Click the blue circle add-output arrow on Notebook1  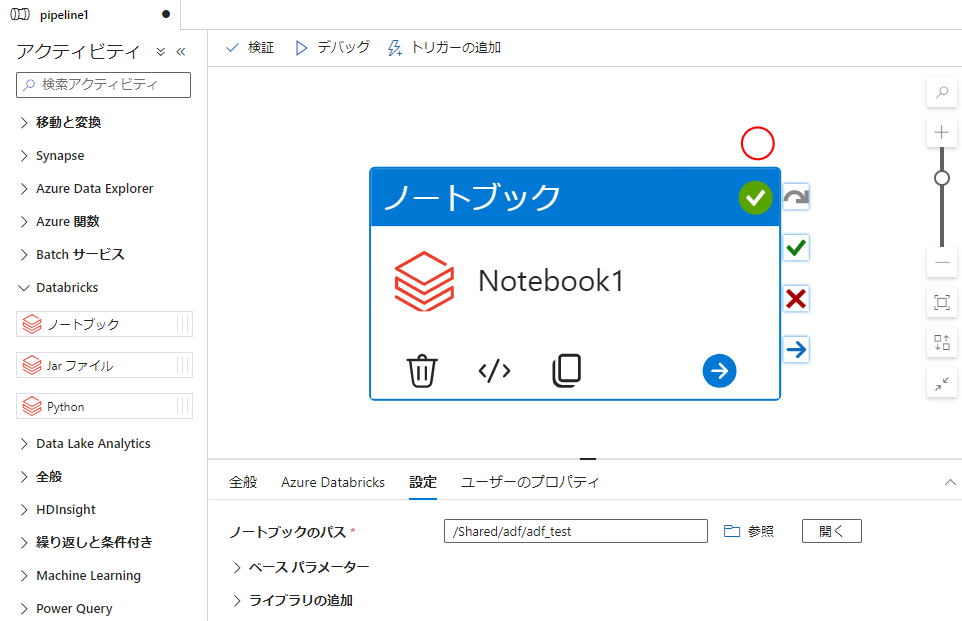click(x=719, y=371)
